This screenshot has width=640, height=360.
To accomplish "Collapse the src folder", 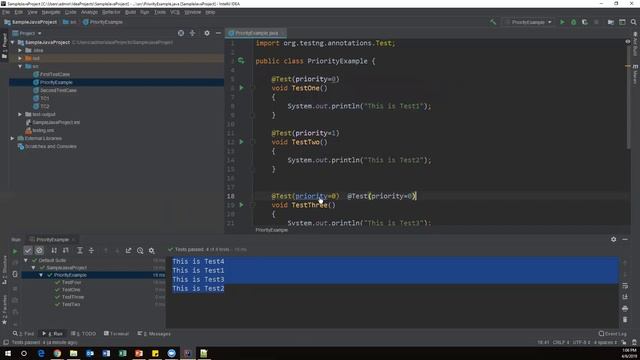I will pos(20,66).
